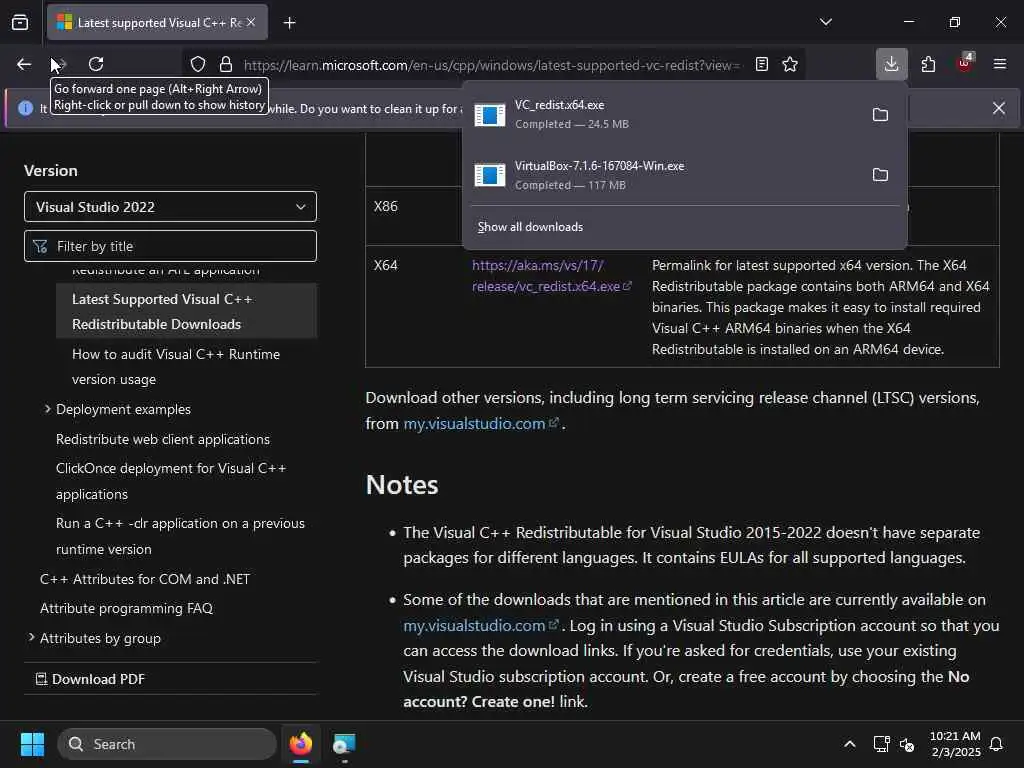Image resolution: width=1024 pixels, height=768 pixels.
Task: Expand Attributes by group
Action: pos(100,638)
